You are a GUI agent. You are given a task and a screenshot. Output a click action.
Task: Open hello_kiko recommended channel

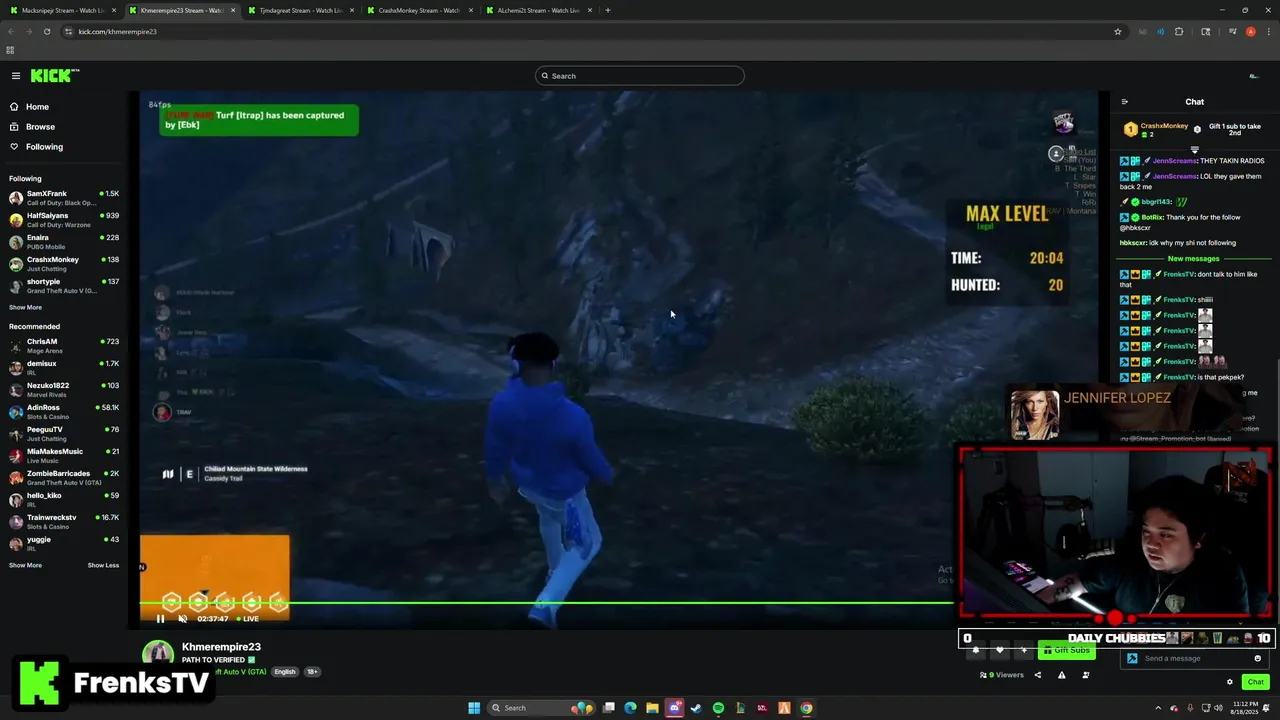tap(64, 499)
